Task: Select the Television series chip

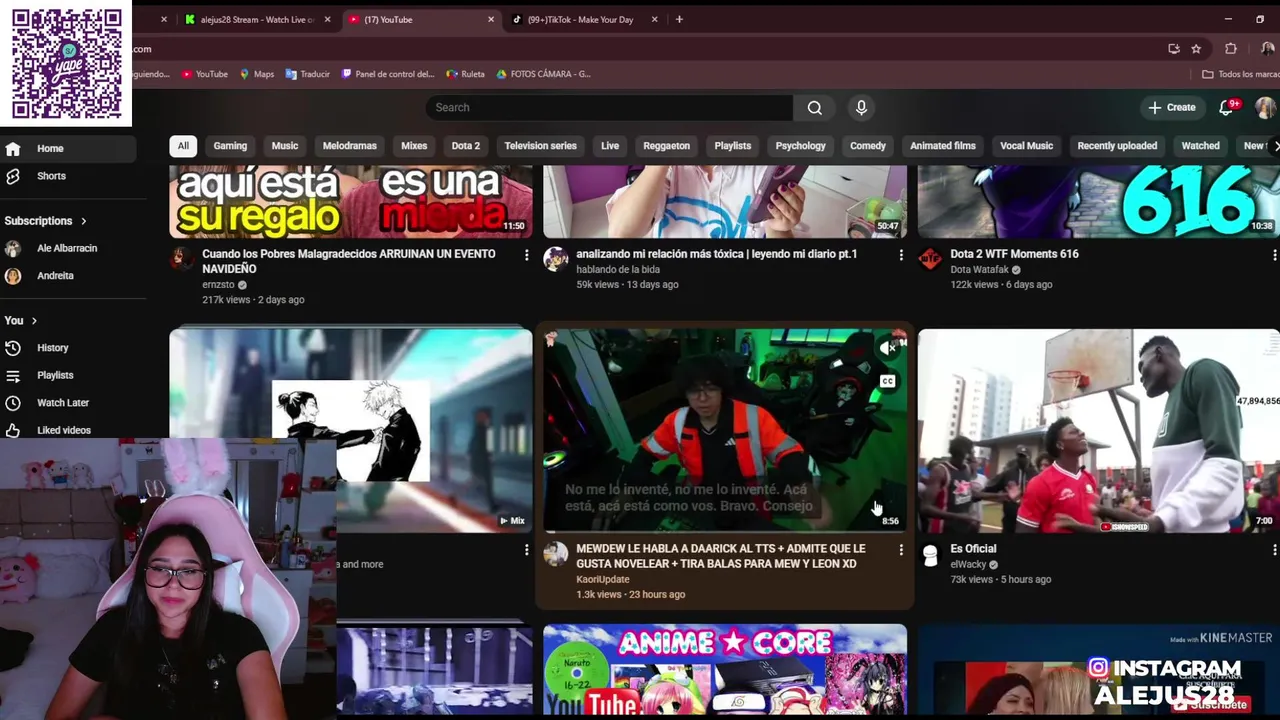Action: 541,146
